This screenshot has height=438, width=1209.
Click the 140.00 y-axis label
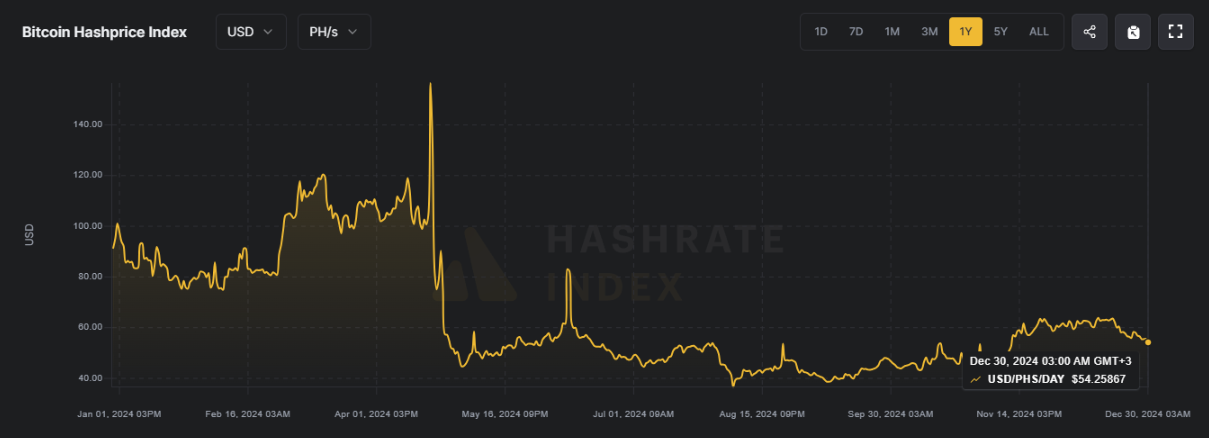89,124
